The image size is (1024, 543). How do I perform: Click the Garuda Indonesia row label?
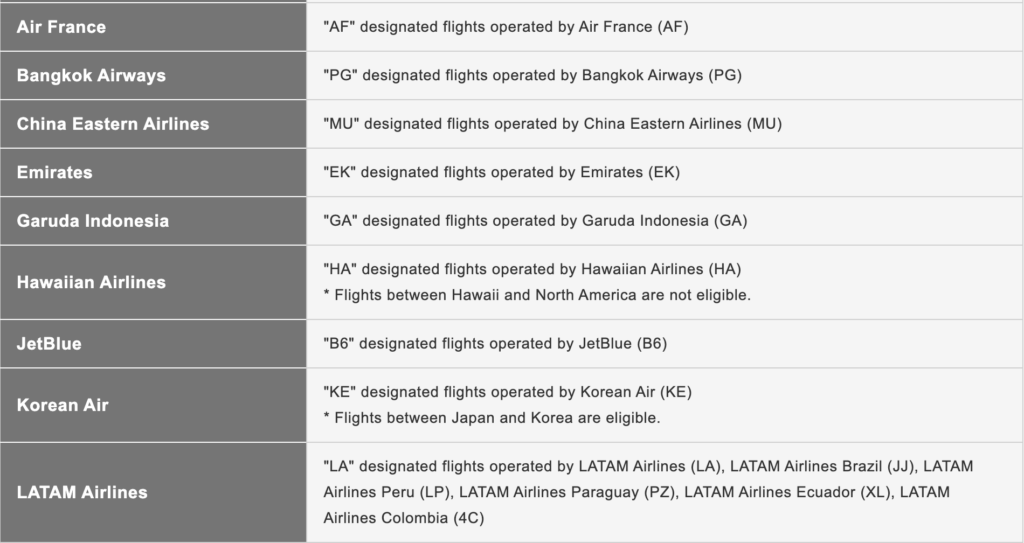pyautogui.click(x=93, y=221)
